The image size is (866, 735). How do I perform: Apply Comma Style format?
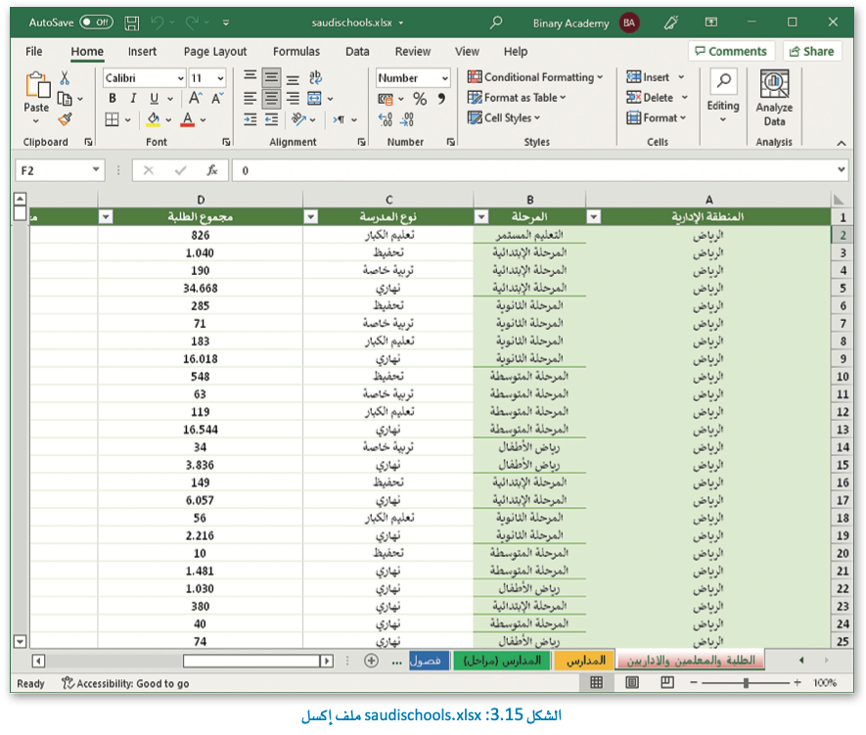[x=441, y=99]
